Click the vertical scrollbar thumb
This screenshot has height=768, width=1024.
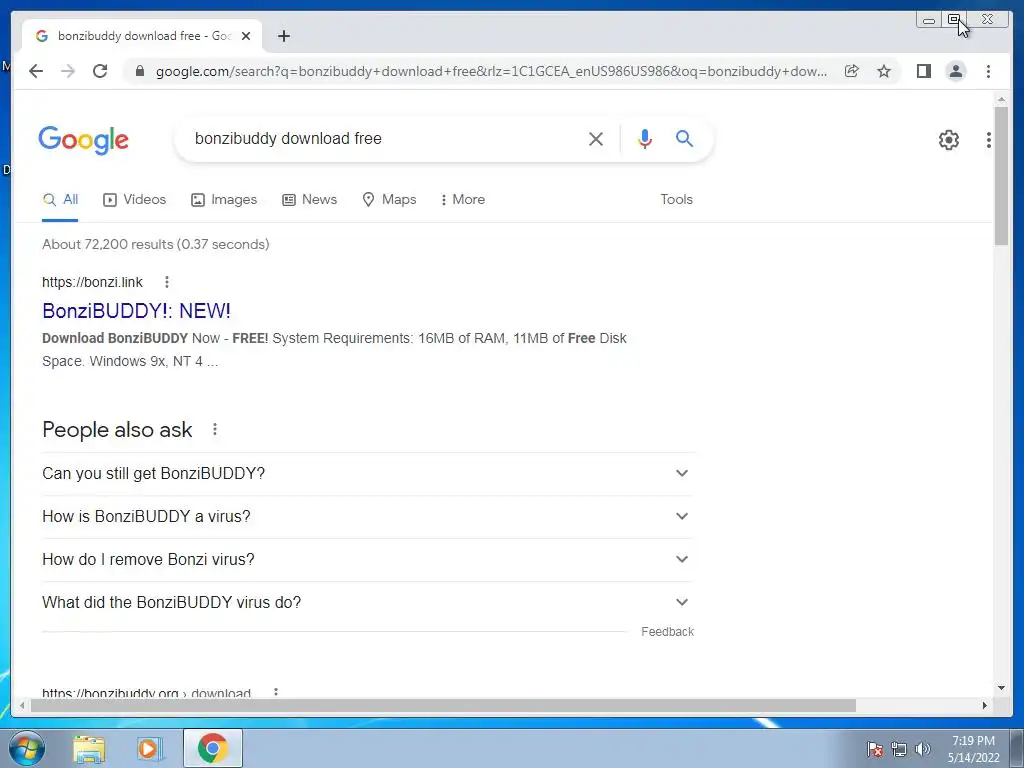tap(1001, 176)
